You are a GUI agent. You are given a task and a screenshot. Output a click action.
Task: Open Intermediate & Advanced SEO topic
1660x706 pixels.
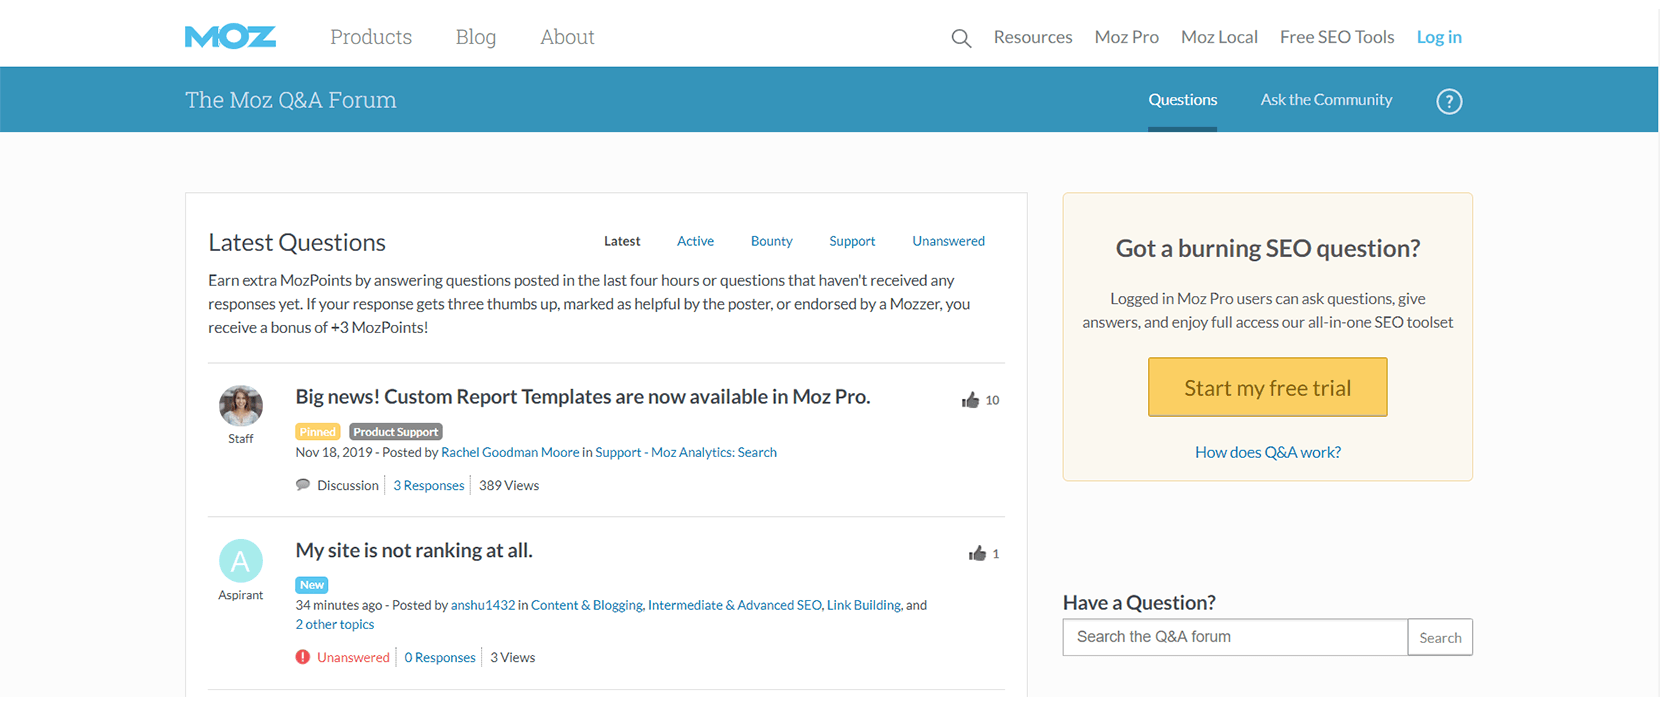pyautogui.click(x=735, y=605)
